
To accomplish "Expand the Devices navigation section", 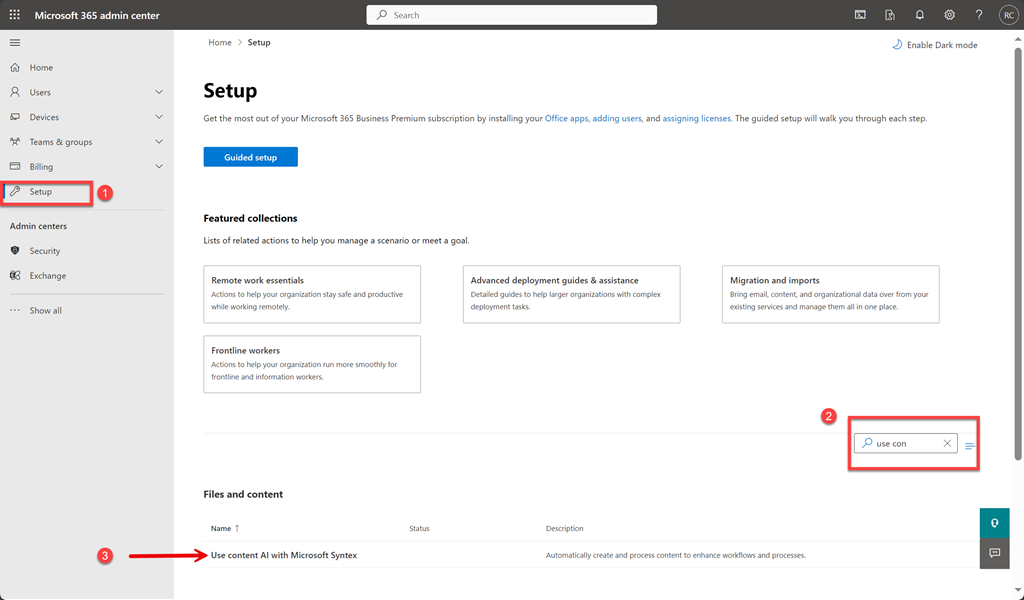I will click(159, 117).
